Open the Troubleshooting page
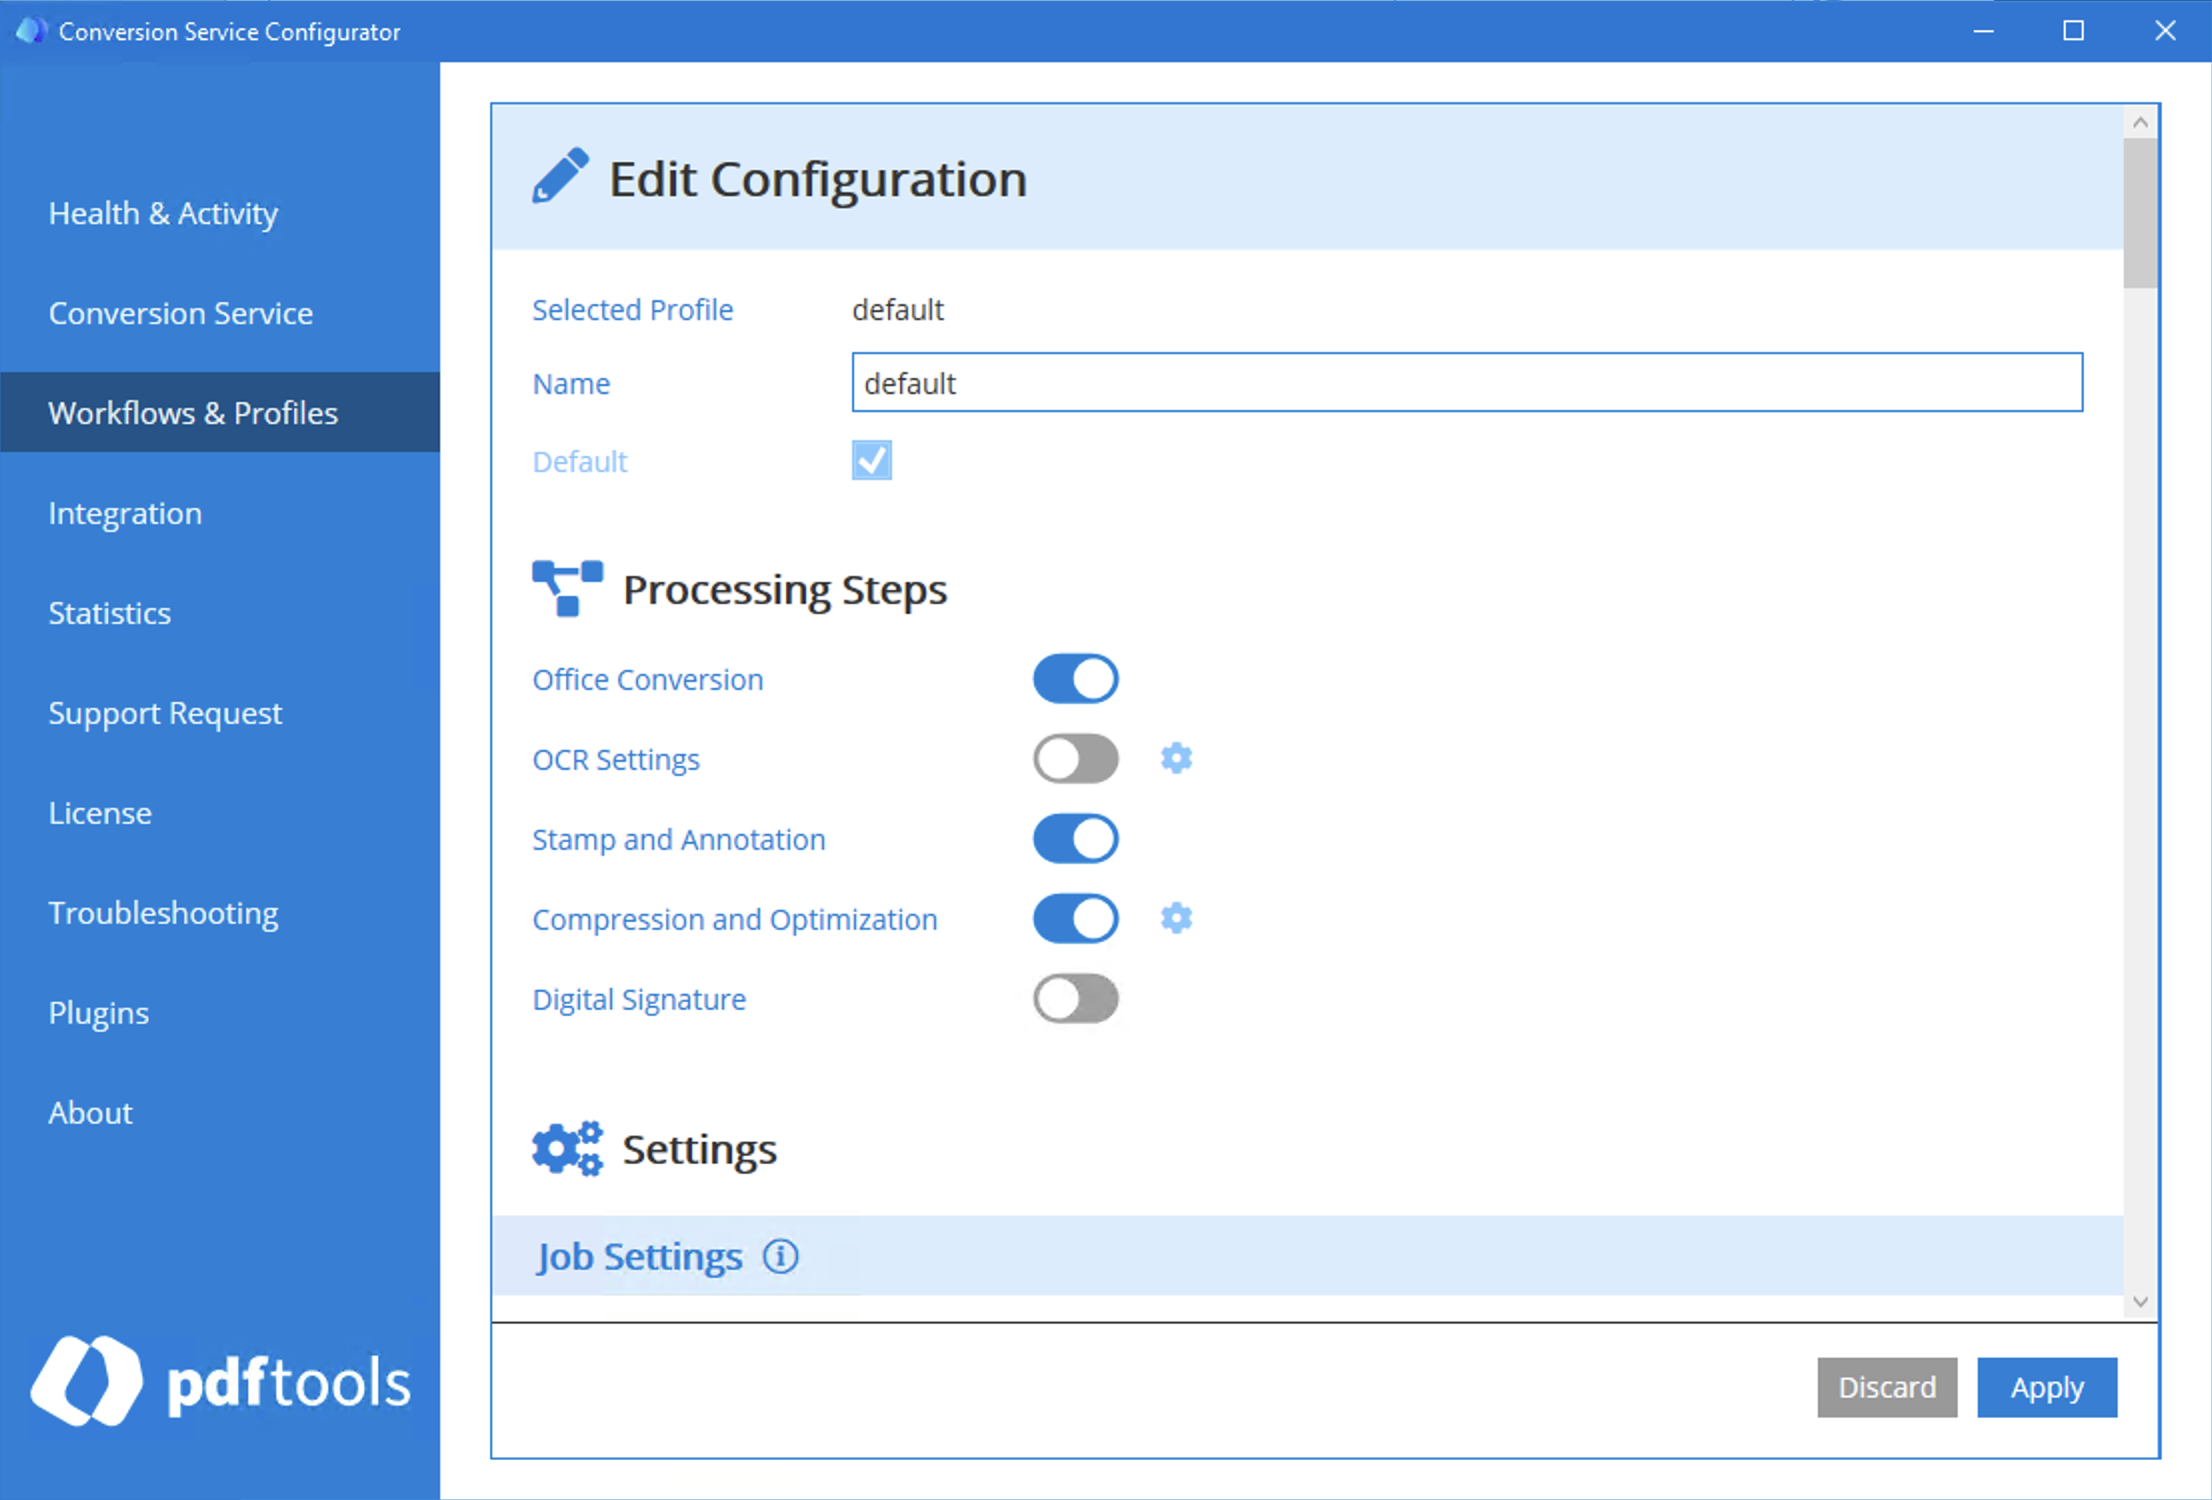The width and height of the screenshot is (2212, 1500). 163,912
